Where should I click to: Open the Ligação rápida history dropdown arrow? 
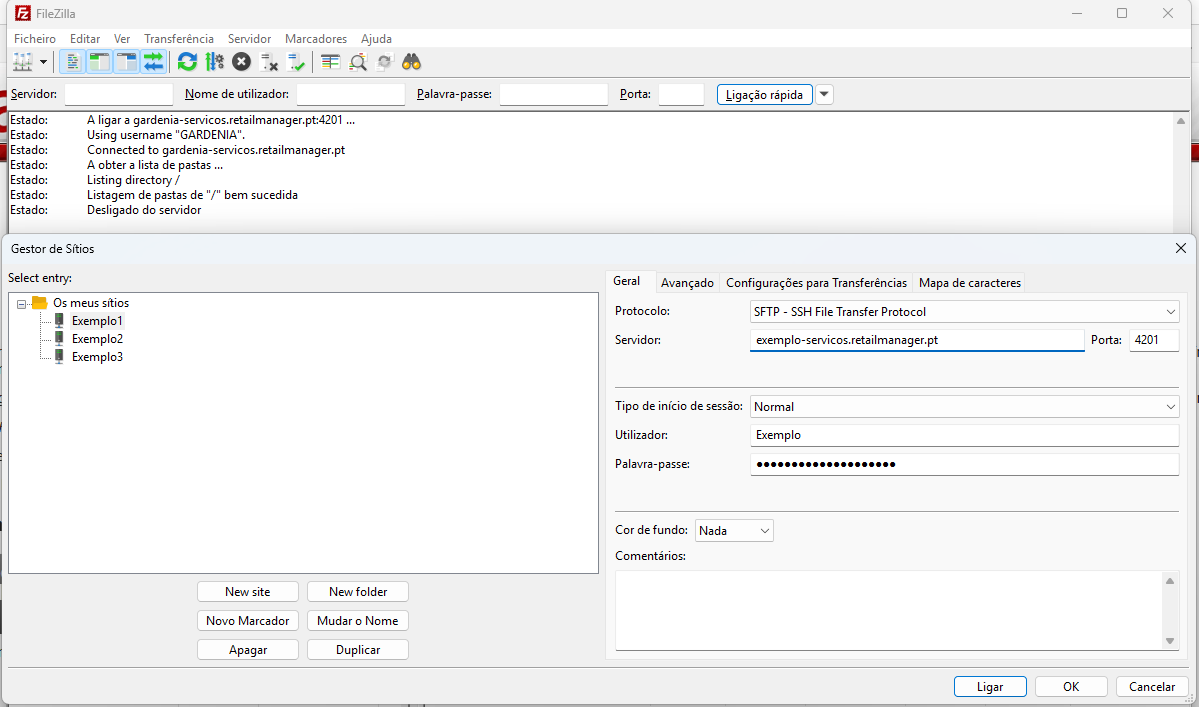824,94
